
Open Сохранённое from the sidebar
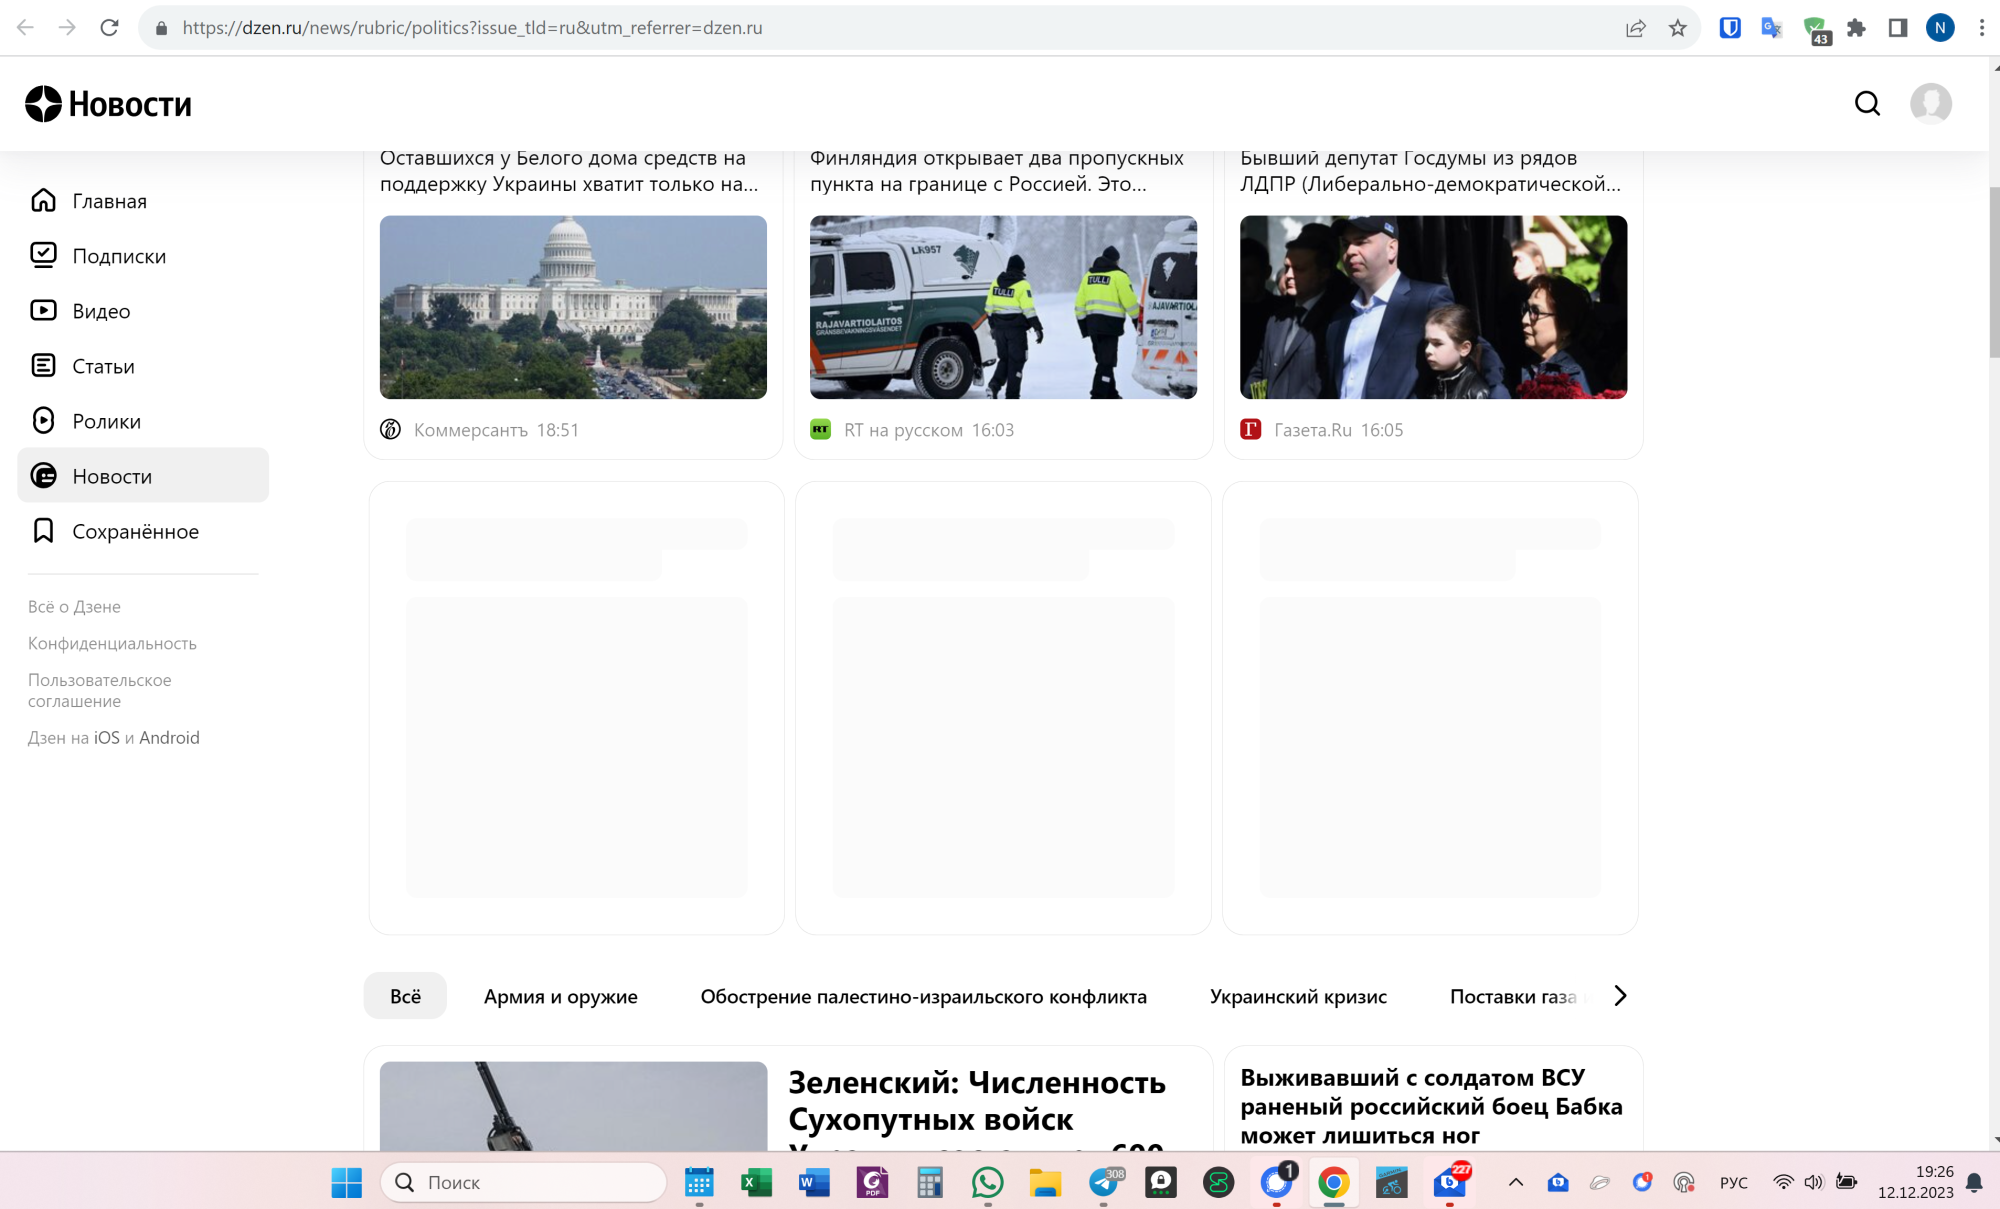point(134,531)
